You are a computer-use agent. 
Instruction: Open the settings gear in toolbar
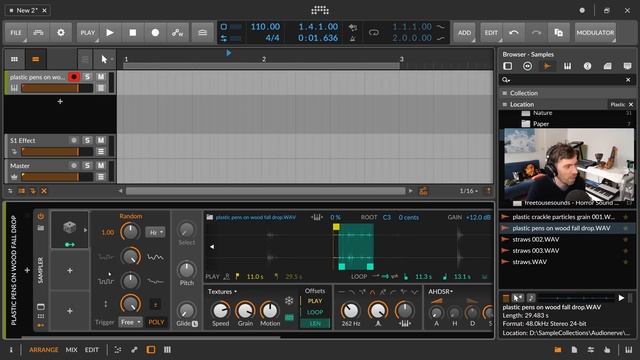(x=61, y=33)
